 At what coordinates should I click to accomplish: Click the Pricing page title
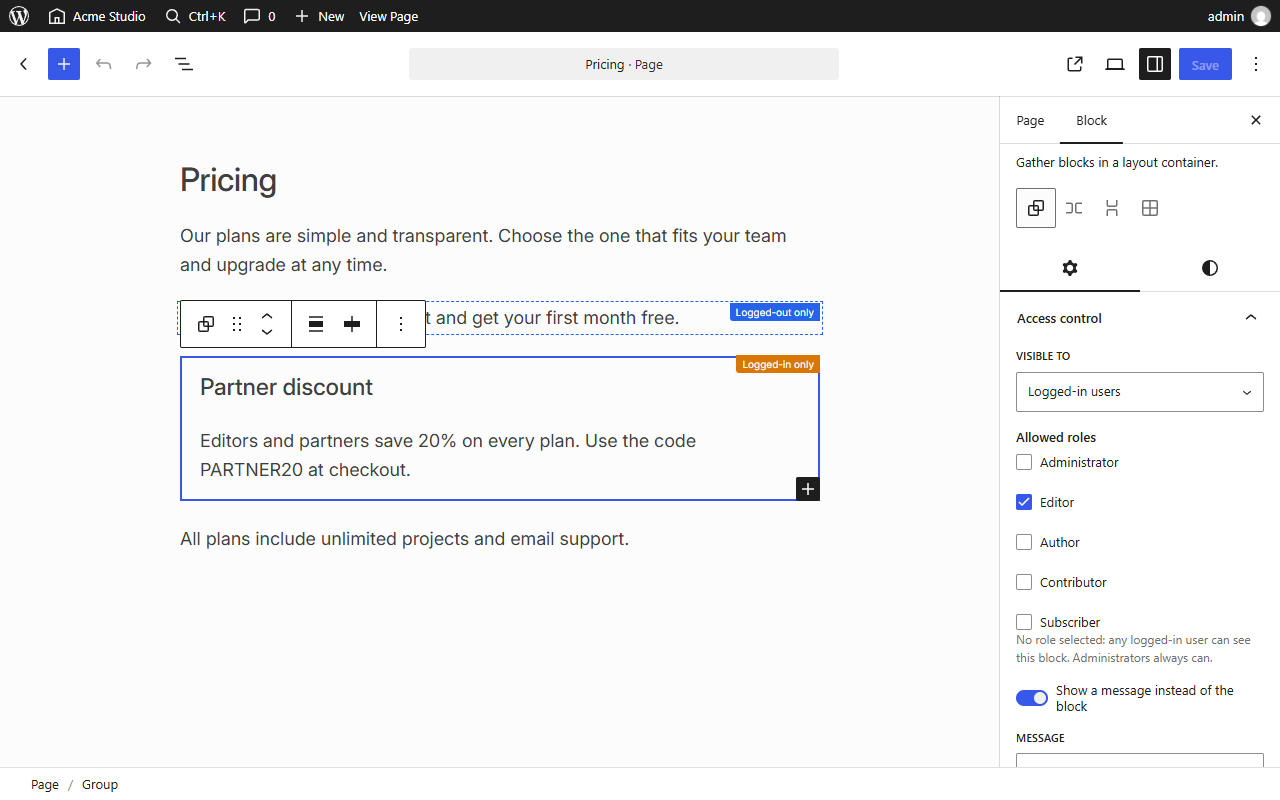[x=228, y=180]
